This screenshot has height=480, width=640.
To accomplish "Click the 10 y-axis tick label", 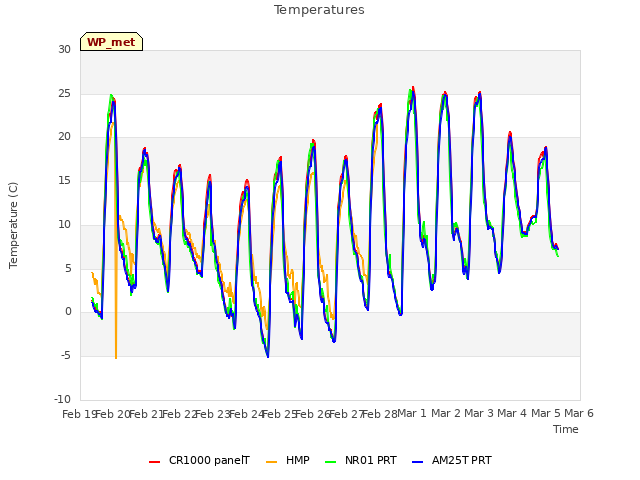I will point(64,224).
